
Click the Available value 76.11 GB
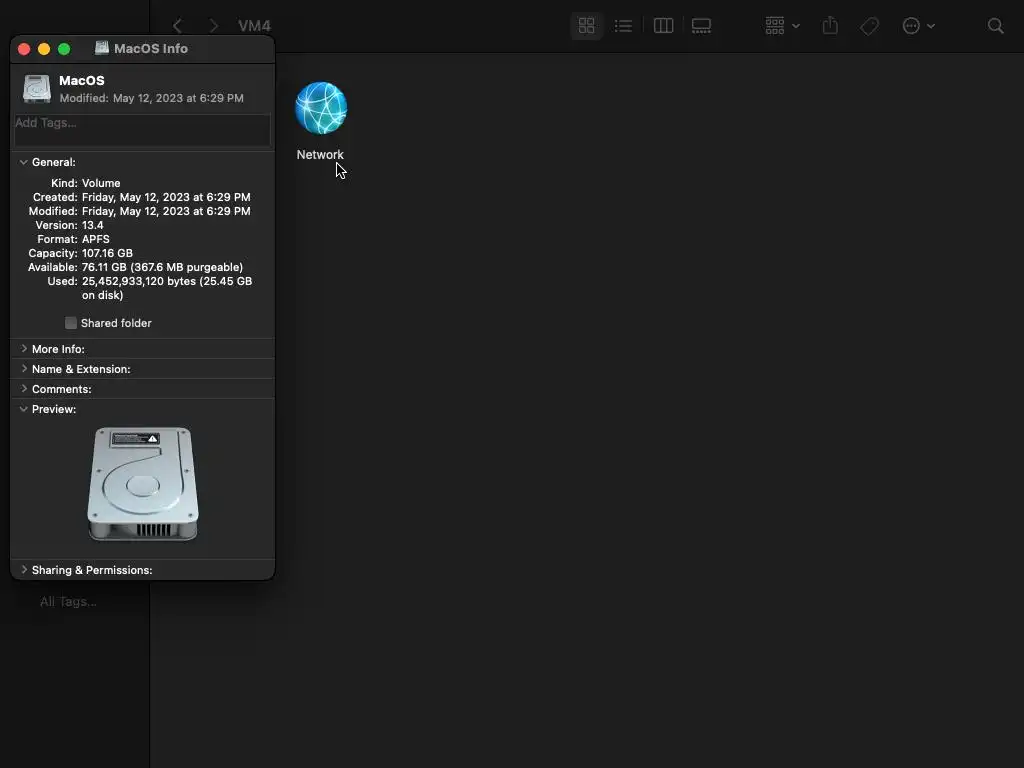162,267
